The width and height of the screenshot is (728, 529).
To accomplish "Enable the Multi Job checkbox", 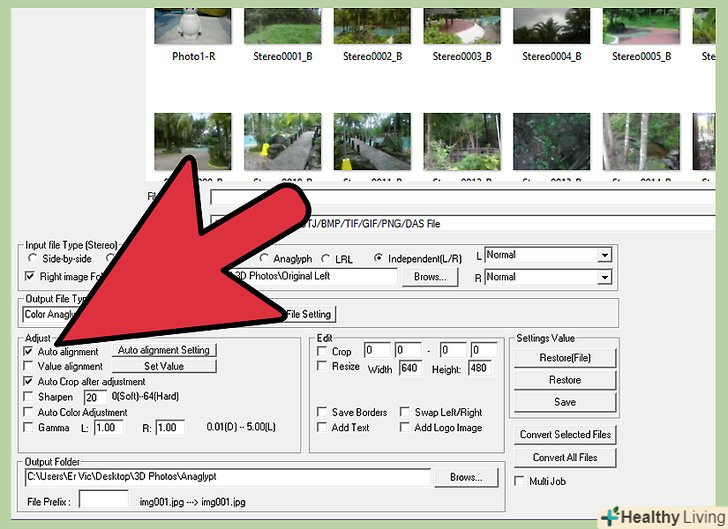I will 519,481.
